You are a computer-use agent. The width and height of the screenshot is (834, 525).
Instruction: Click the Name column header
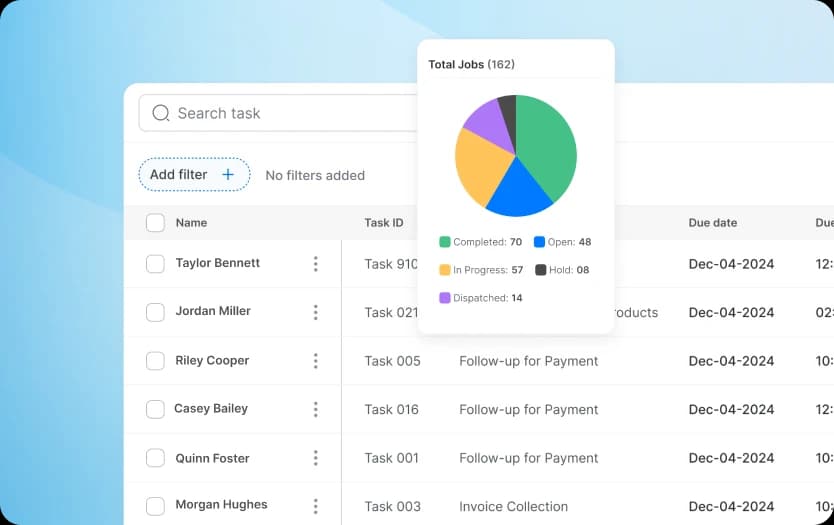coord(191,223)
